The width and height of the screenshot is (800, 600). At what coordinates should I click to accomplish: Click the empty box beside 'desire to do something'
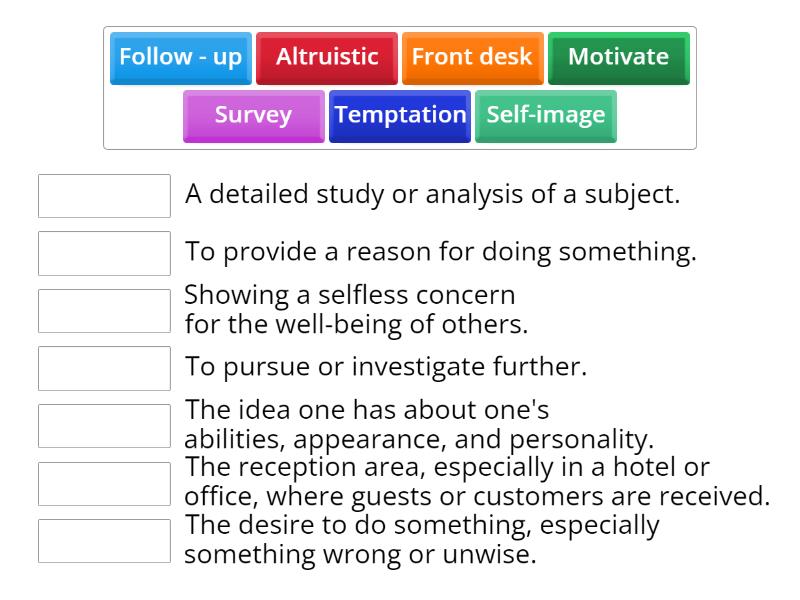pos(104,541)
